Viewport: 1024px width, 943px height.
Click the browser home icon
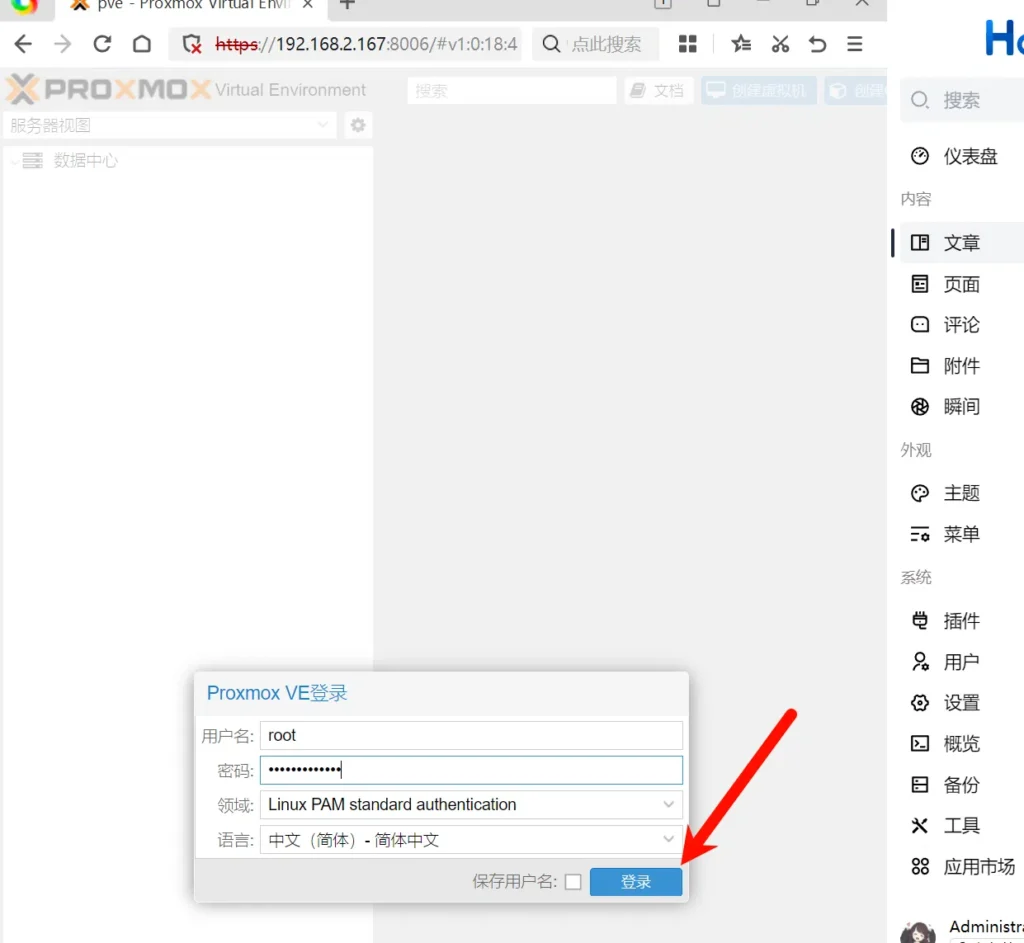click(x=142, y=44)
